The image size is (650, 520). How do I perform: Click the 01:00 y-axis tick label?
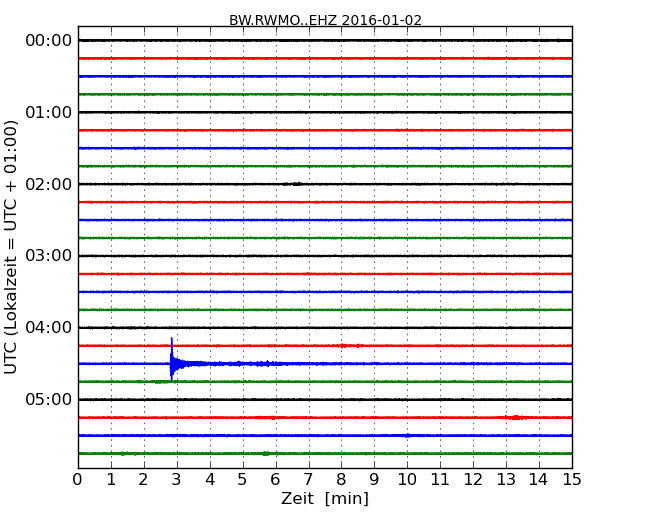tap(49, 112)
